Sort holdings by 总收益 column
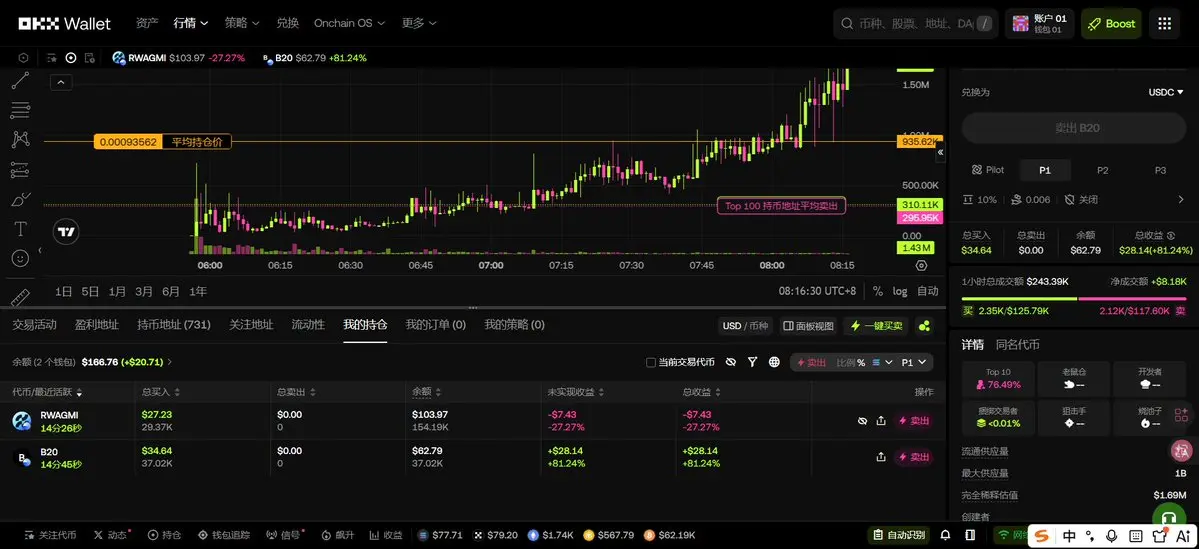This screenshot has height=549, width=1199. (700, 391)
